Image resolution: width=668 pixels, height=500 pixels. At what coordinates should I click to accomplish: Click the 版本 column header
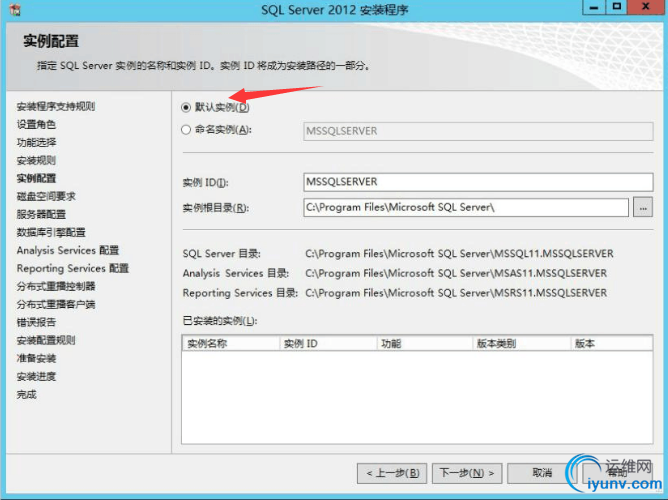611,344
